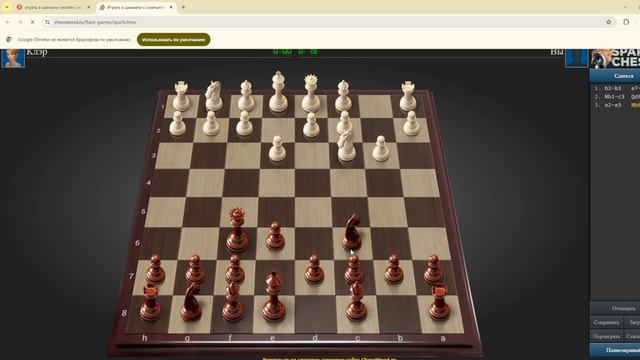
Task: Select the red bishop on c8
Action: click(356, 301)
